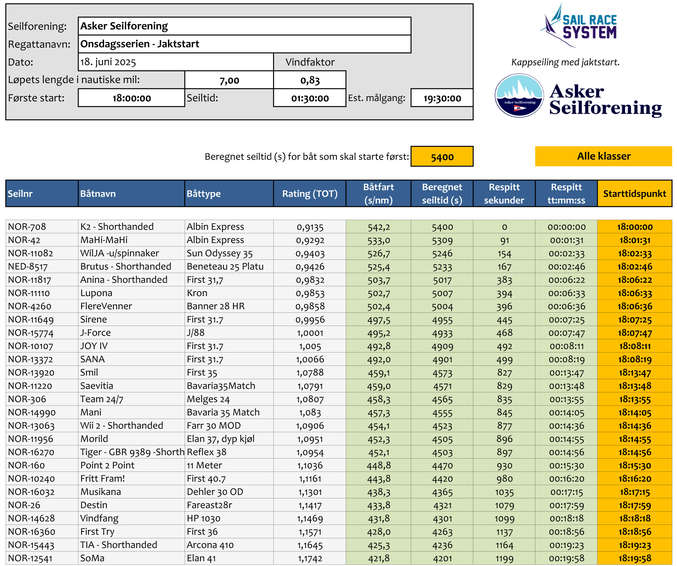Click the Alle klasser button

click(603, 156)
